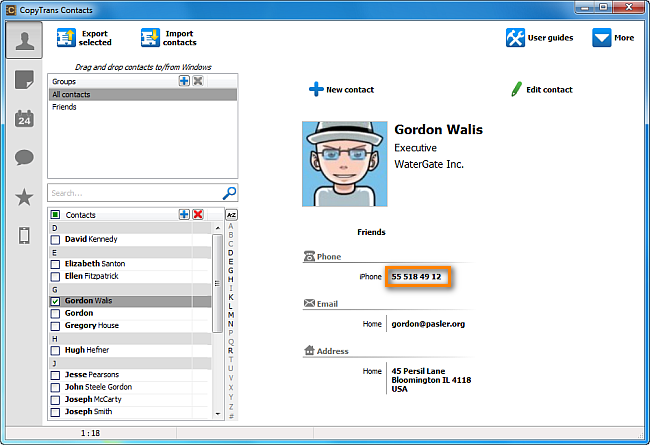The width and height of the screenshot is (650, 445).
Task: Click Edit contact button
Action: [x=542, y=90]
